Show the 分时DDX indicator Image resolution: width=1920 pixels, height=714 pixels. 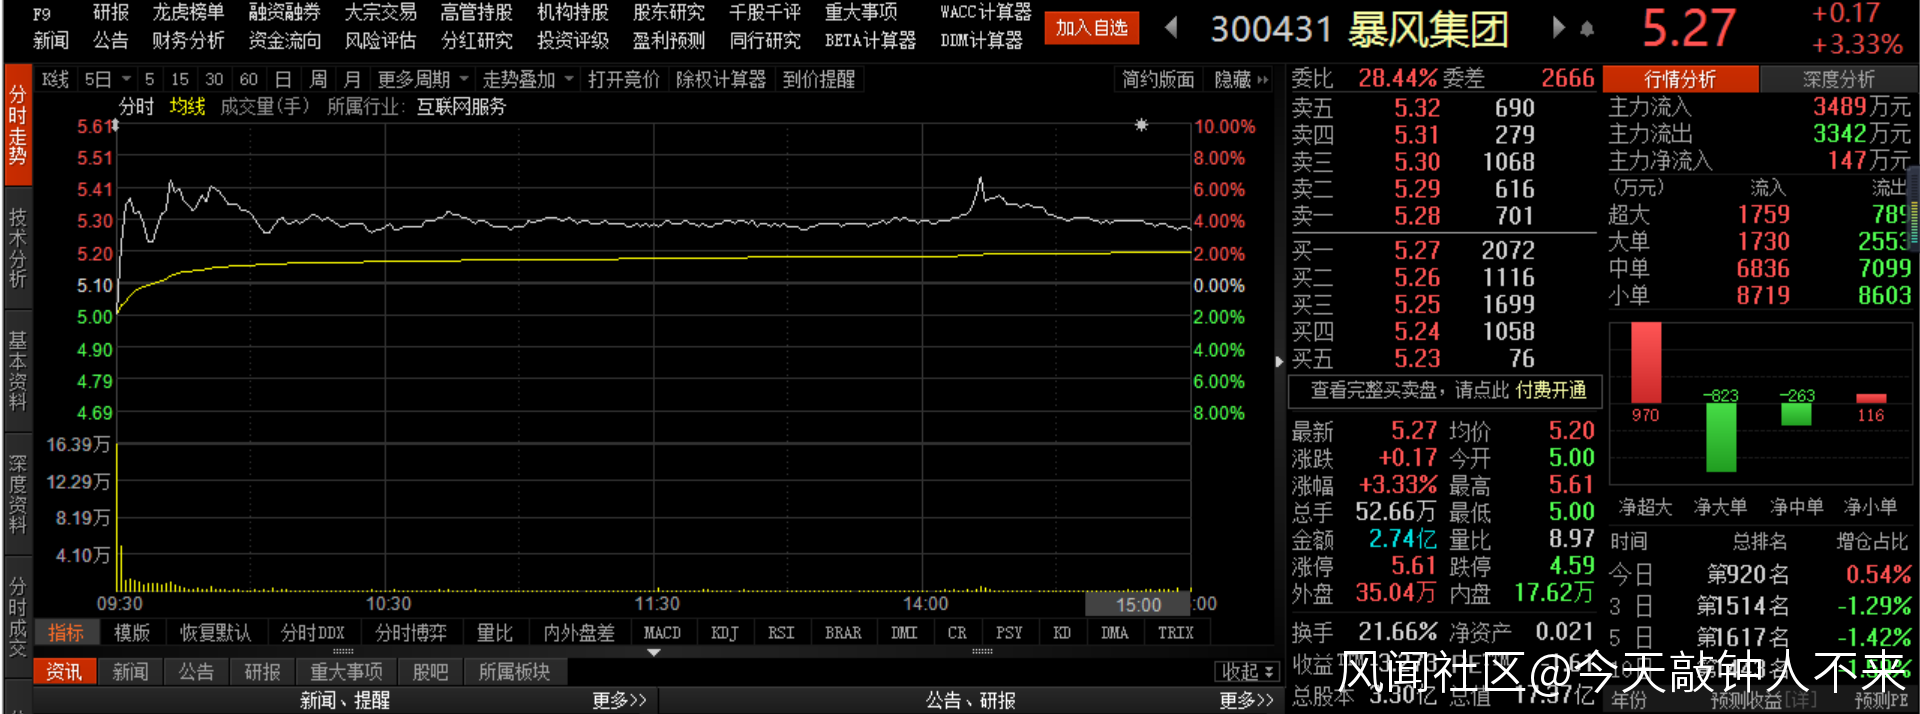pyautogui.click(x=312, y=633)
